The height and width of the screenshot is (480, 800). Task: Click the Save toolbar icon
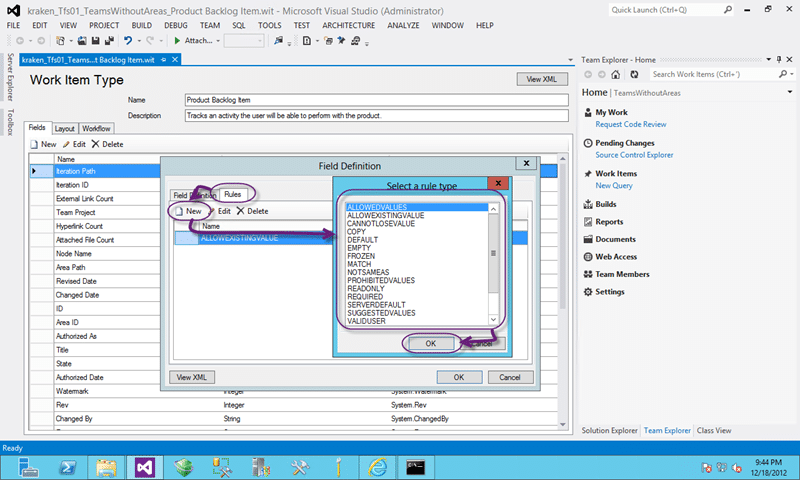click(x=95, y=41)
